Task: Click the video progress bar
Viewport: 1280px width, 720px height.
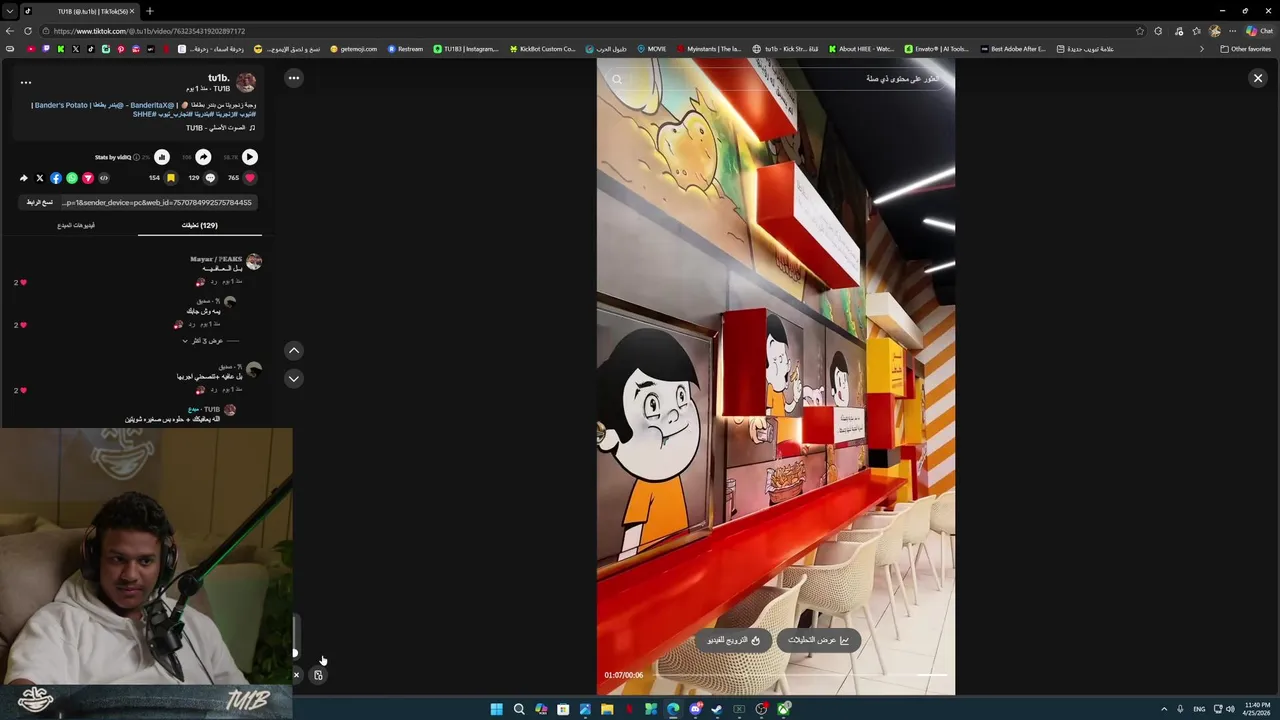Action: (x=800, y=675)
